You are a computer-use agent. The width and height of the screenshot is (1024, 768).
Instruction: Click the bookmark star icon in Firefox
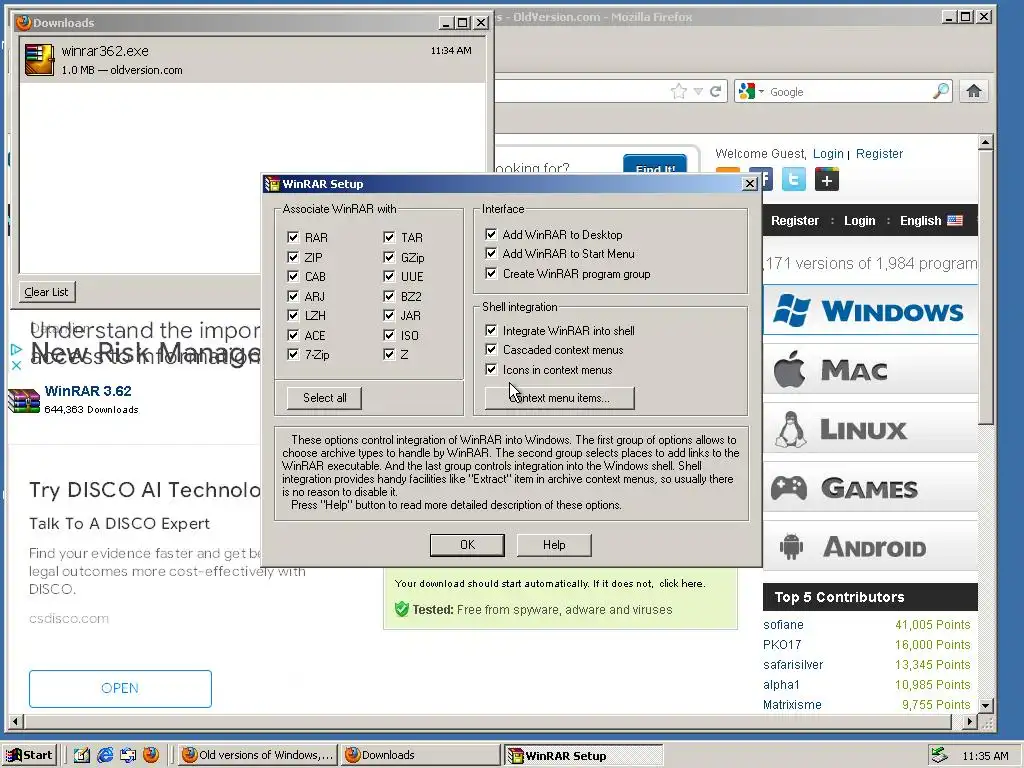pos(679,91)
